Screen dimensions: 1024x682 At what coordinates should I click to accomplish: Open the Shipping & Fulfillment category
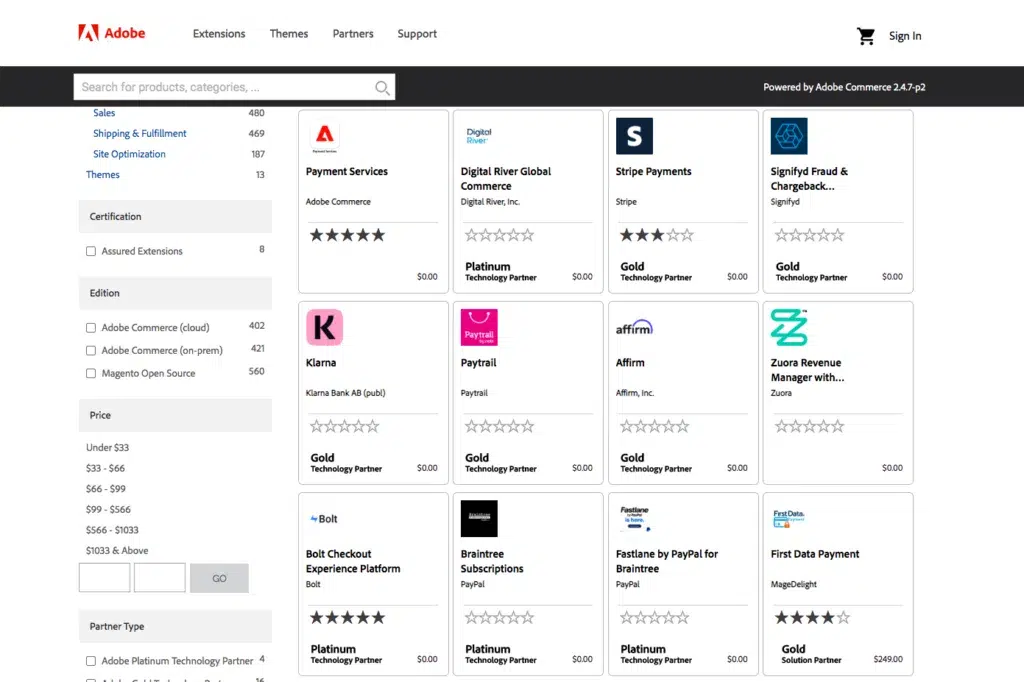140,134
